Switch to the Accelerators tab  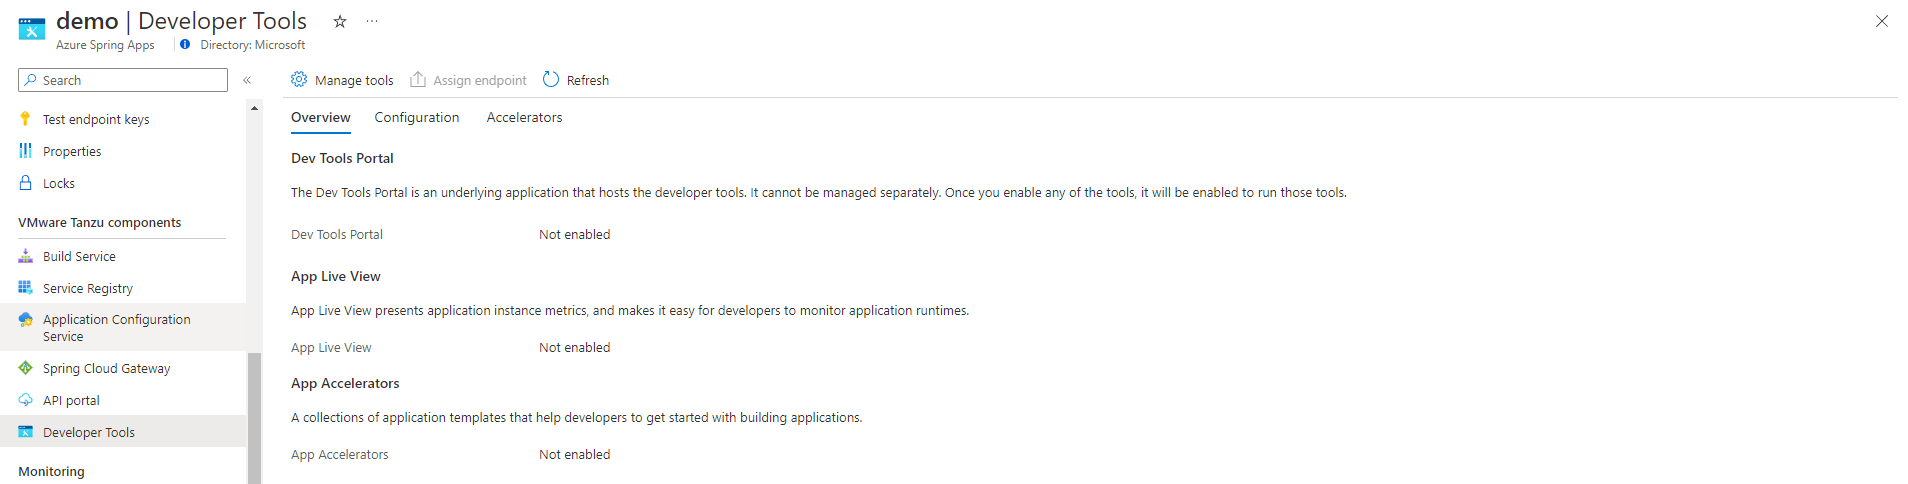click(524, 117)
